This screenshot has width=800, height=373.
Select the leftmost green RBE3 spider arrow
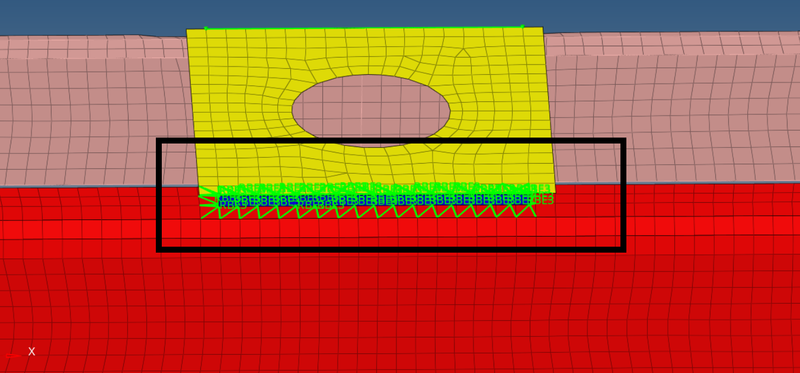click(x=208, y=203)
